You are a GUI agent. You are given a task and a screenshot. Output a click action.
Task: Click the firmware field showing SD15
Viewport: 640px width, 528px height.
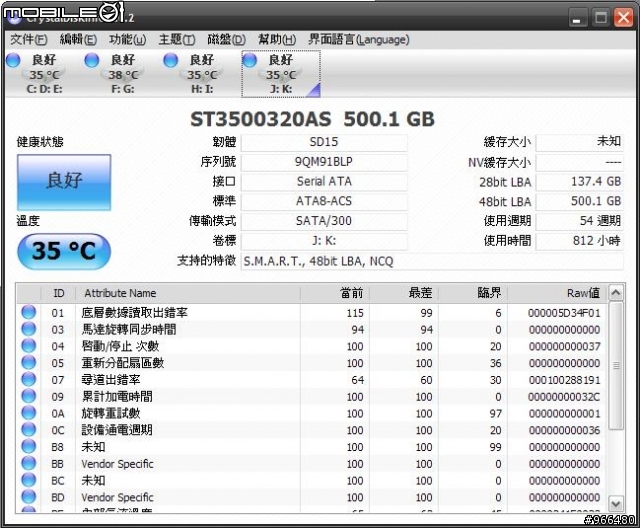(x=324, y=142)
